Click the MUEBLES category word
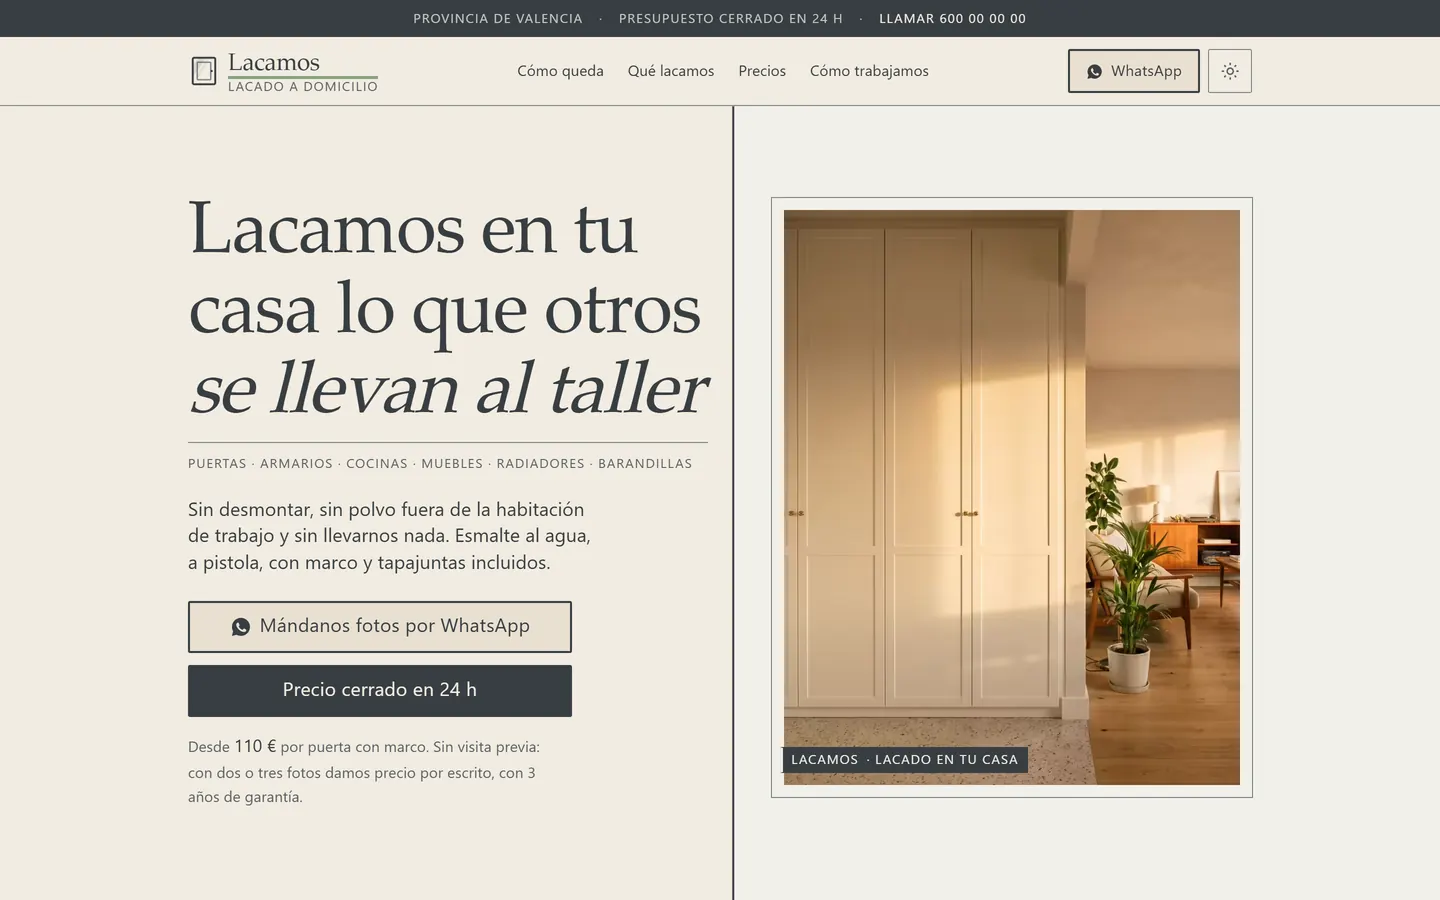The width and height of the screenshot is (1440, 900). point(452,464)
